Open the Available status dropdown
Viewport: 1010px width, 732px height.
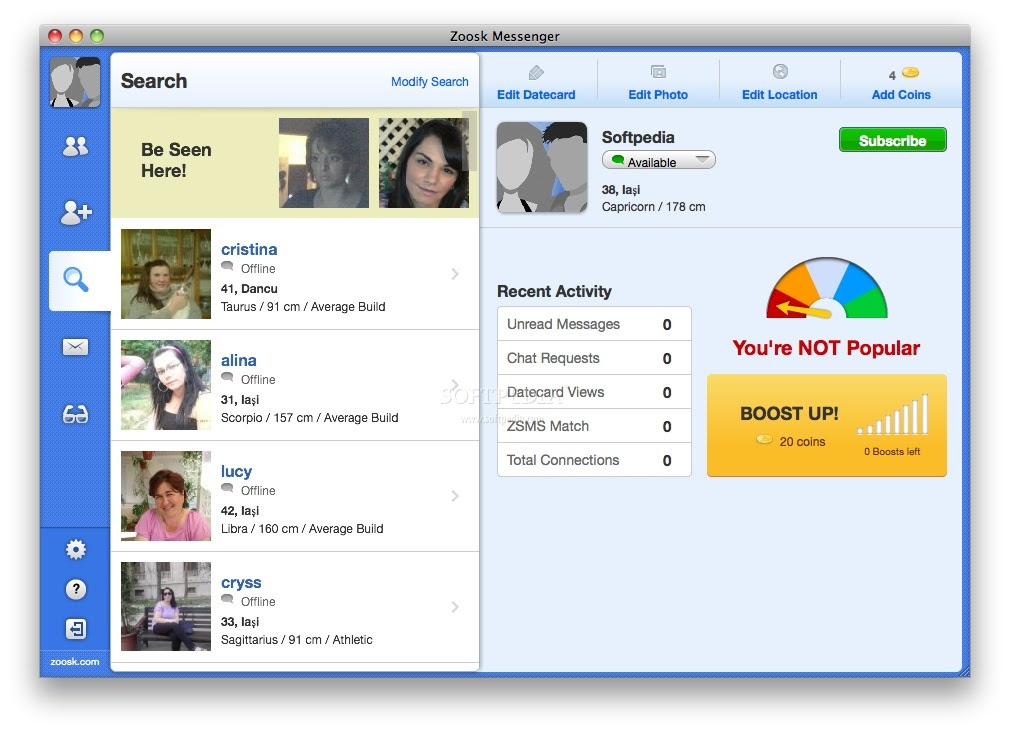point(658,160)
